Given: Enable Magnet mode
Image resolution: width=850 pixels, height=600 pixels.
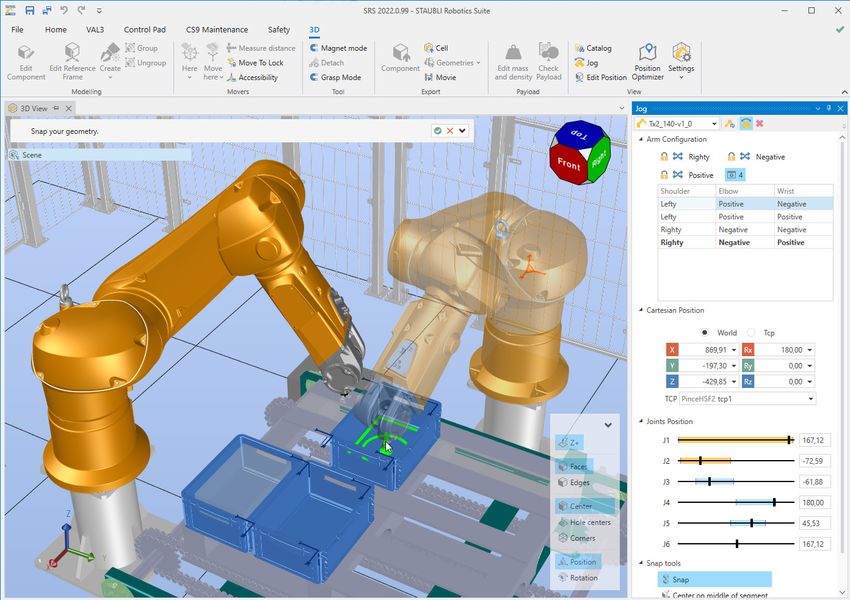Looking at the screenshot, I should coord(338,48).
